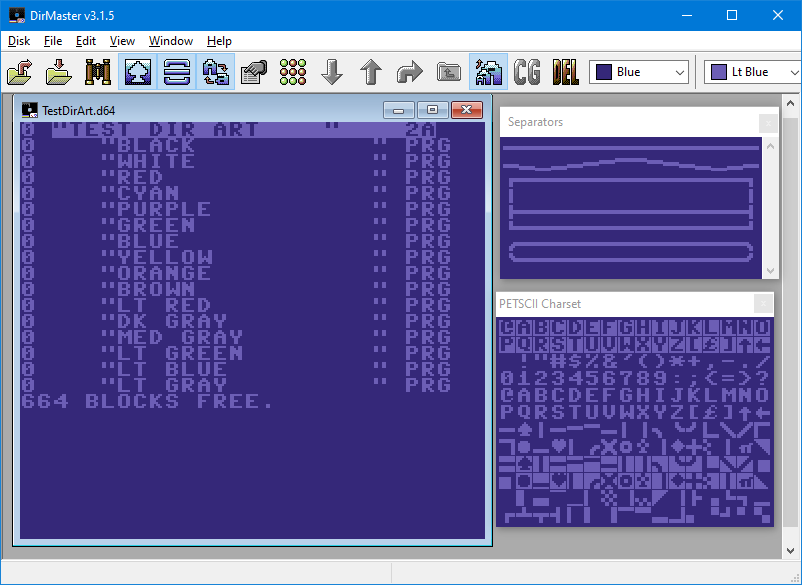Click the DEL toolbar icon
The width and height of the screenshot is (802, 585).
click(566, 72)
